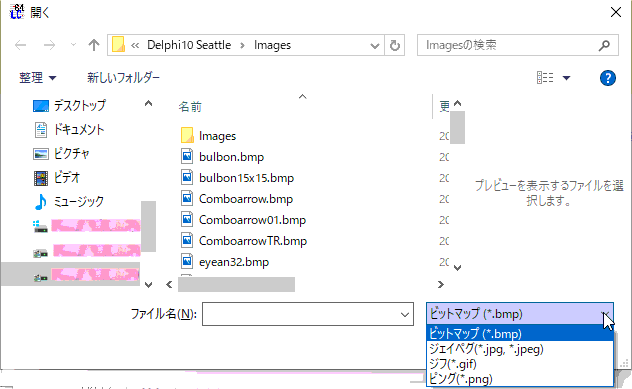Select the Images folder in file list
The image size is (632, 389).
[218, 136]
